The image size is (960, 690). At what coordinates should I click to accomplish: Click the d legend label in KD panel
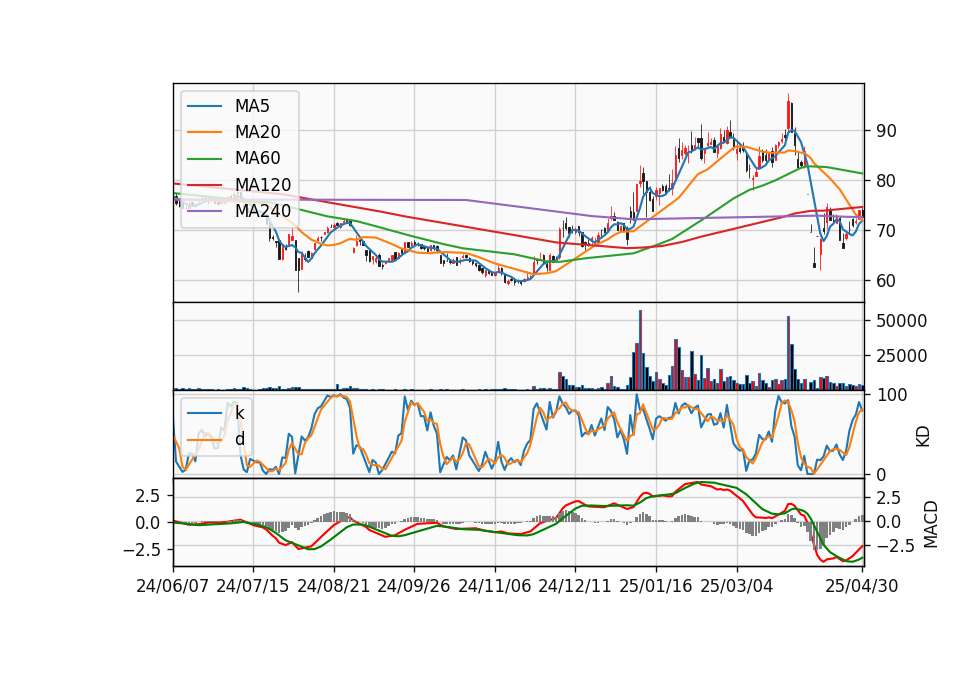click(x=240, y=439)
